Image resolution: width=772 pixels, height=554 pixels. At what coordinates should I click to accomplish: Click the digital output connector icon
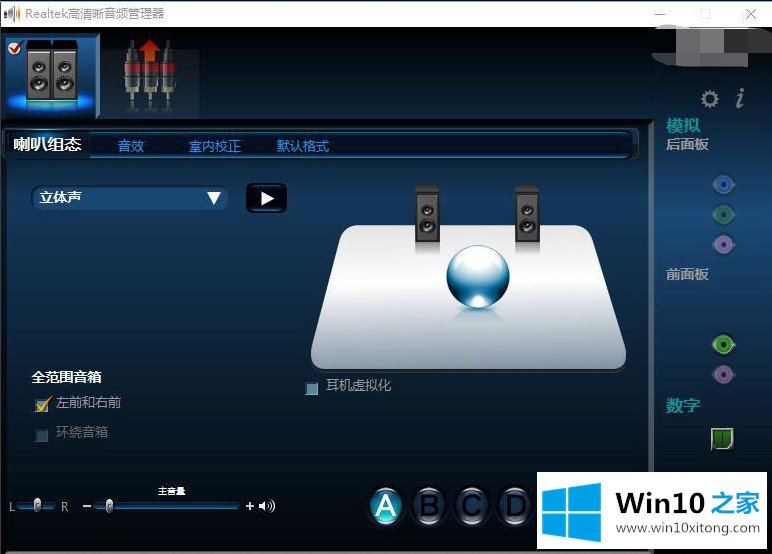pyautogui.click(x=722, y=438)
